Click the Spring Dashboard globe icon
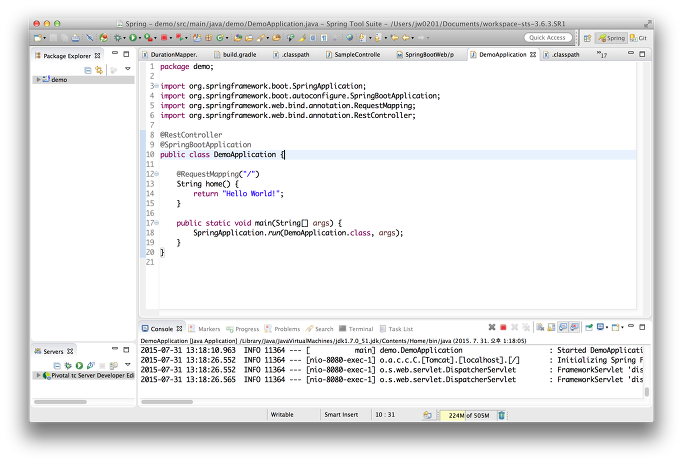 tap(349, 38)
